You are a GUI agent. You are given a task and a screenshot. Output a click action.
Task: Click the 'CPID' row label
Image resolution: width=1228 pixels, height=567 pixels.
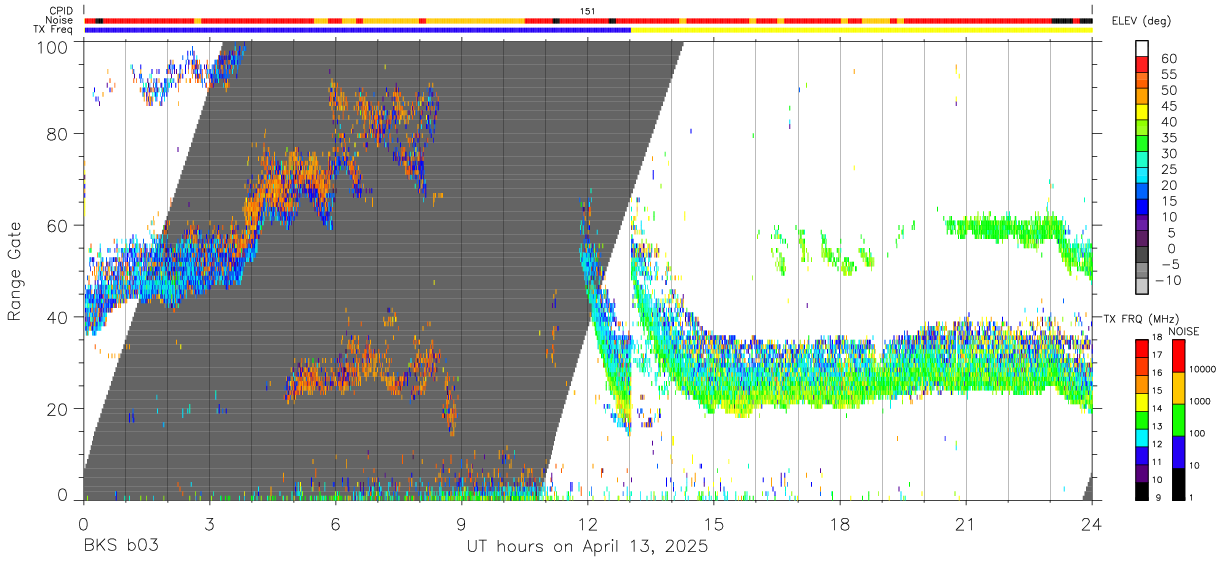click(x=62, y=10)
